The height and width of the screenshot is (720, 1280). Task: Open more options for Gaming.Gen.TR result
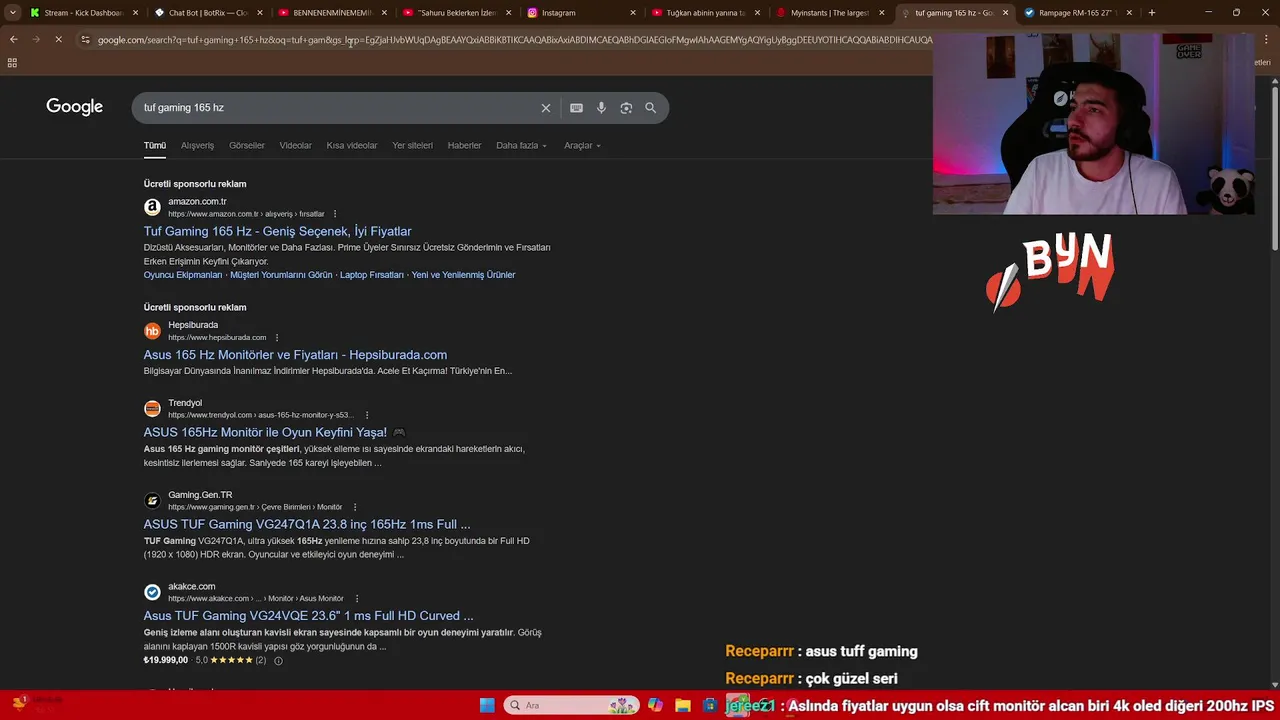coord(355,507)
